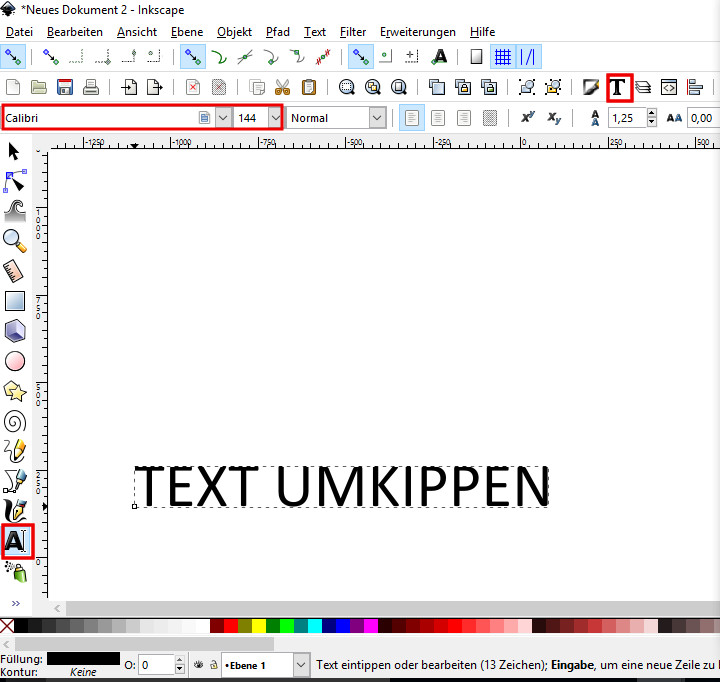Open the Datei menu

19,32
